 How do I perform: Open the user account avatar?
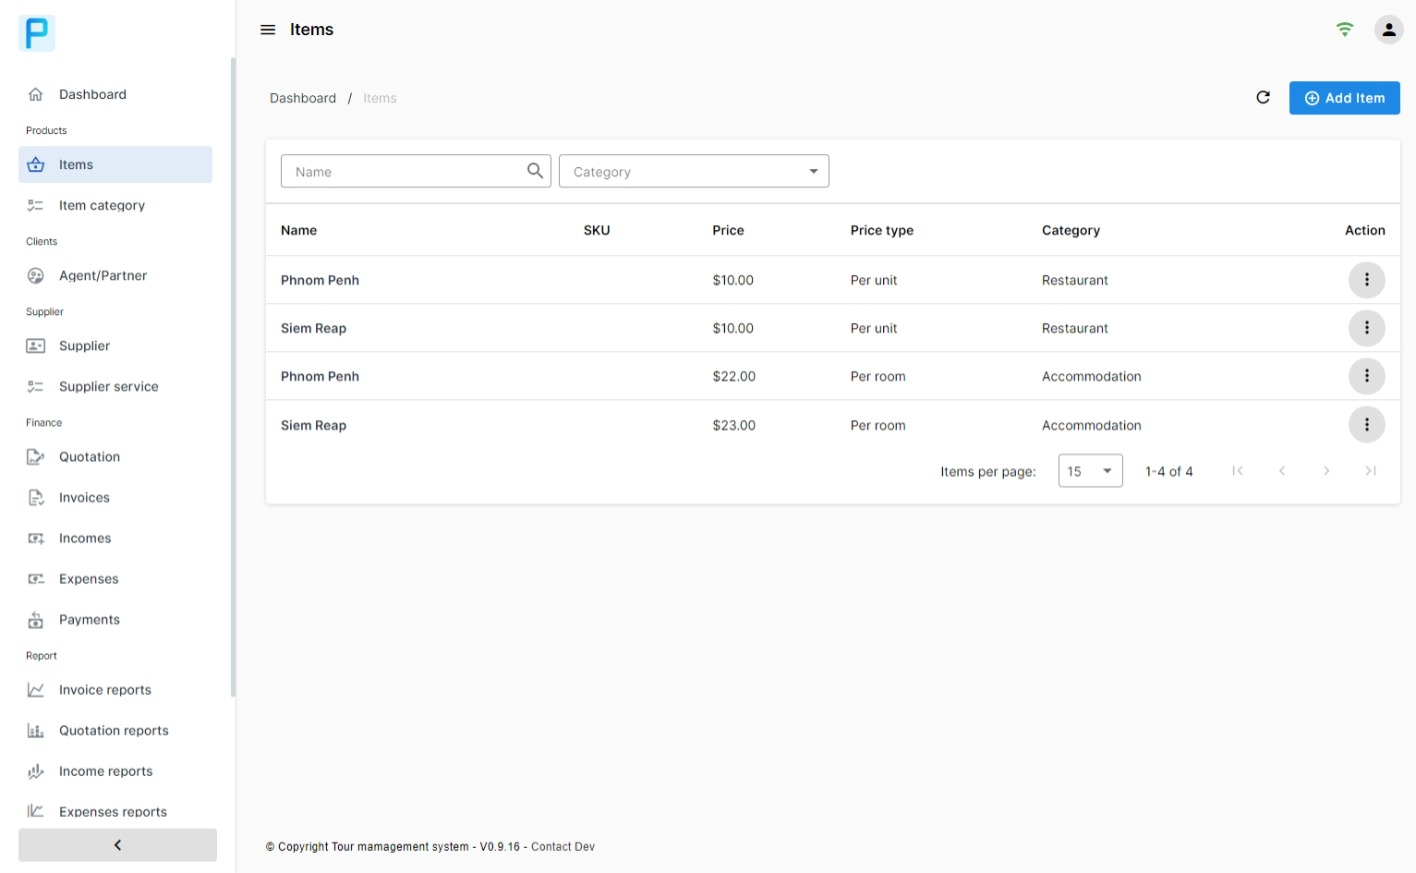tap(1388, 30)
